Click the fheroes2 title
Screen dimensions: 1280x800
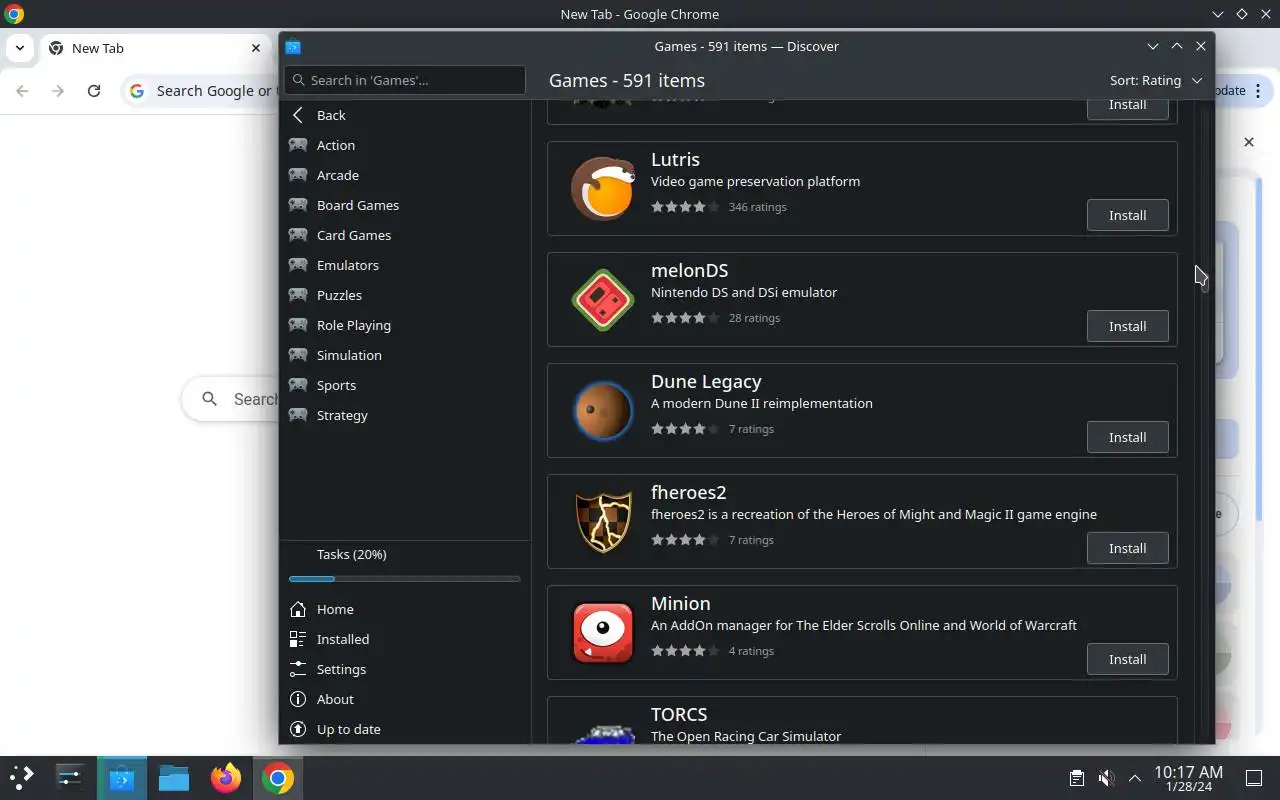(688, 493)
